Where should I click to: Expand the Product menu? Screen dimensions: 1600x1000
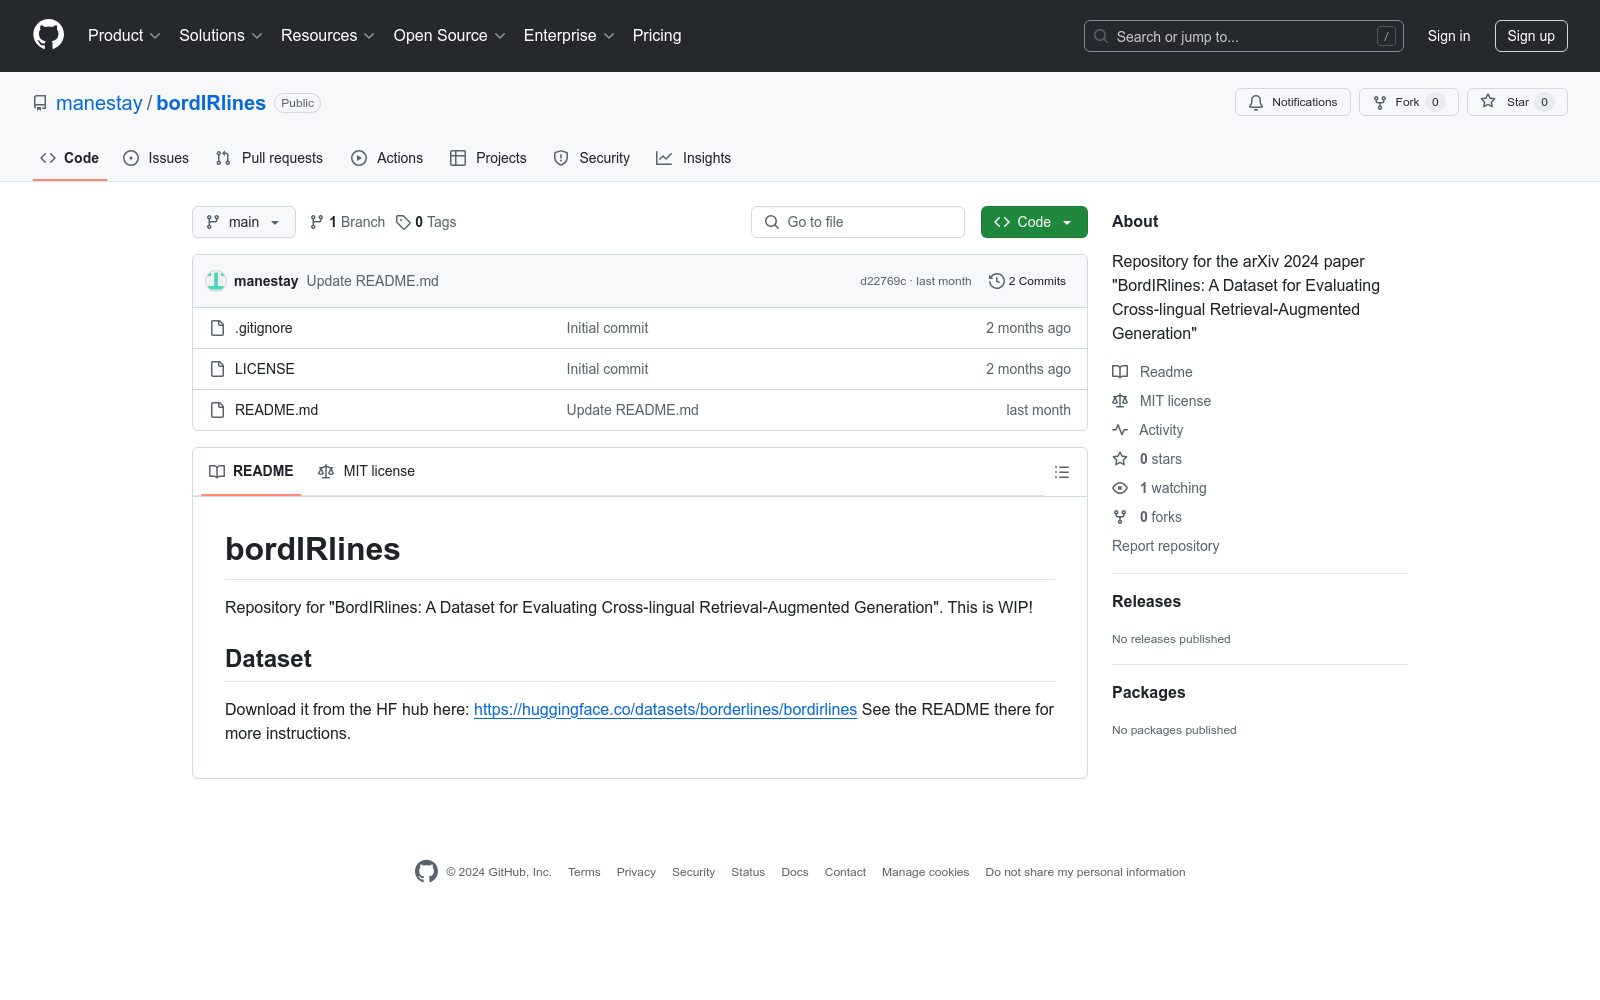click(x=124, y=35)
